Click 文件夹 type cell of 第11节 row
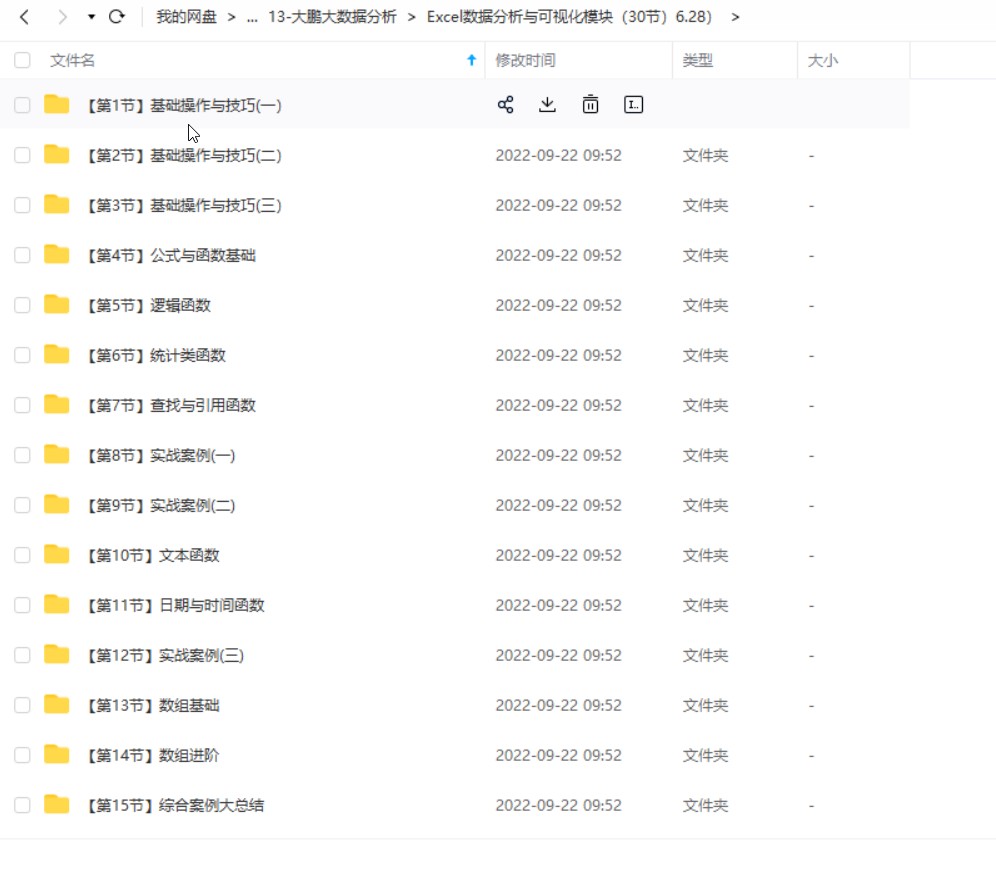This screenshot has width=996, height=879. 705,605
